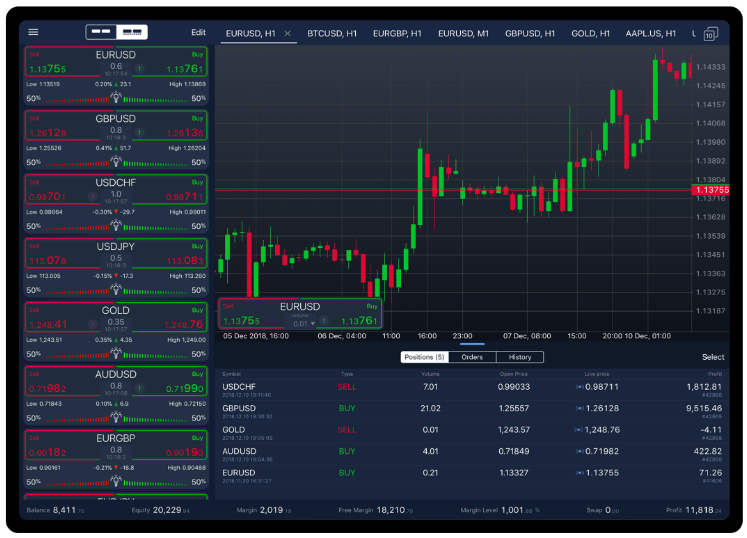Click live price icon for GBPUSD position
Screen dimensions: 747x538
[x=579, y=408]
